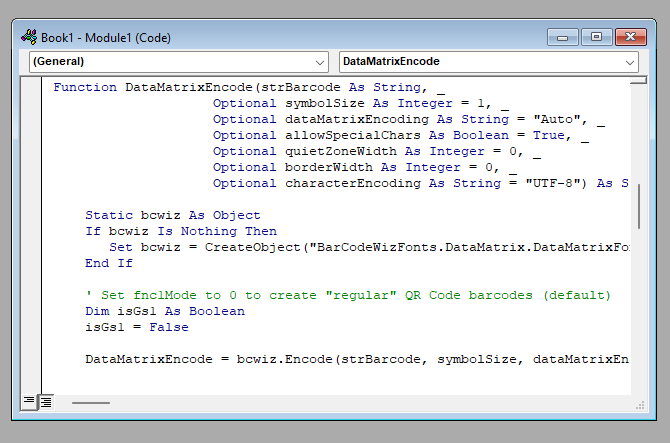This screenshot has width=670, height=443.
Task: Maximize the Module1 code window
Action: 596,37
